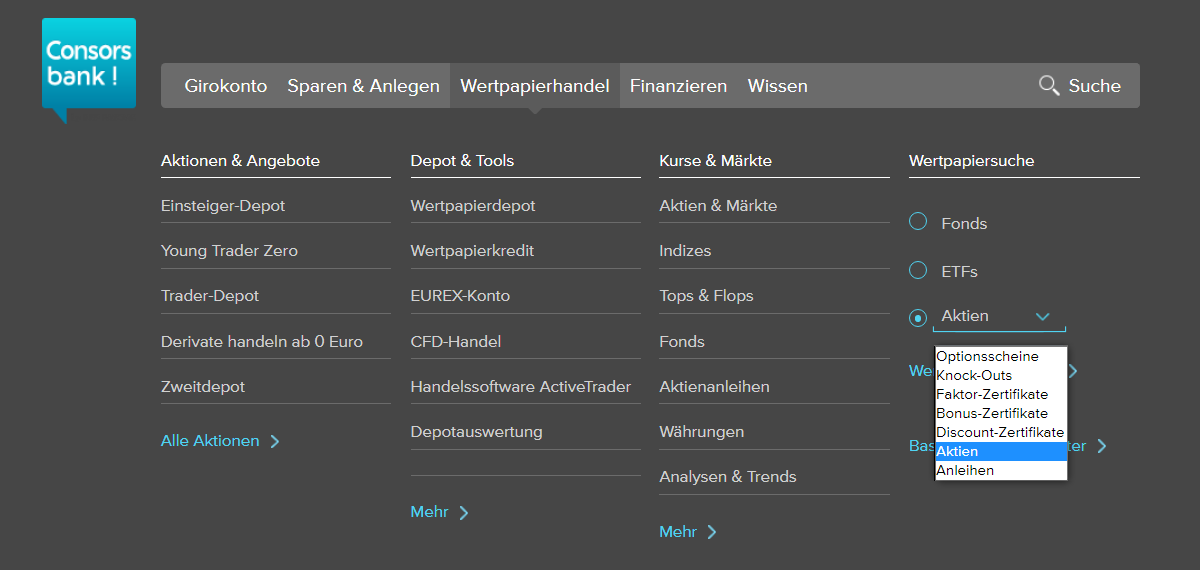The width and height of the screenshot is (1200, 570).
Task: Pick Discount-Zertifikate from the dropdown list
Action: tap(1001, 432)
